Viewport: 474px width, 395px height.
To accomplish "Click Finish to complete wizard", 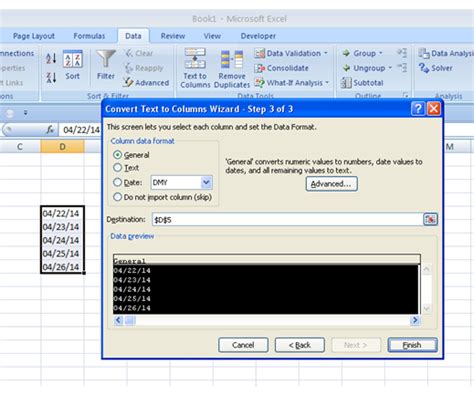I will tap(412, 345).
